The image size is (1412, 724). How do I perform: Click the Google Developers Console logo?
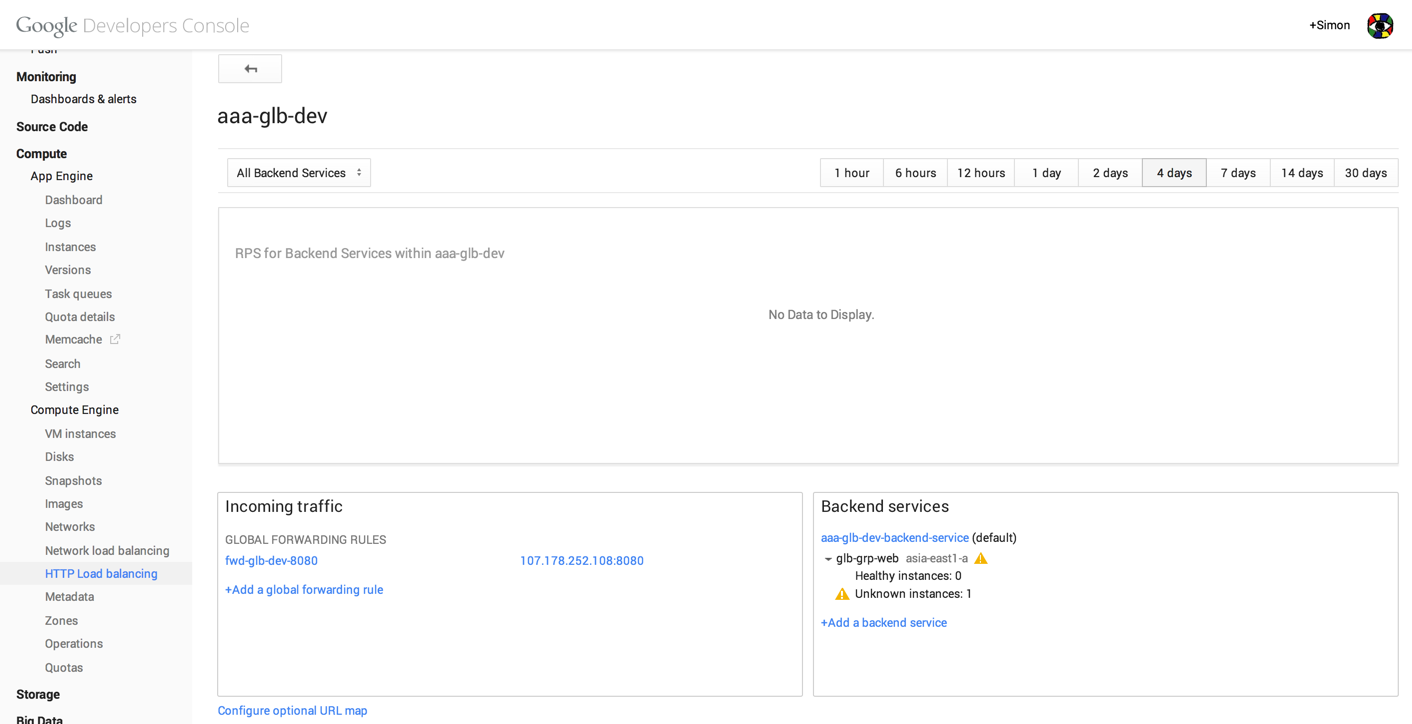pos(133,26)
